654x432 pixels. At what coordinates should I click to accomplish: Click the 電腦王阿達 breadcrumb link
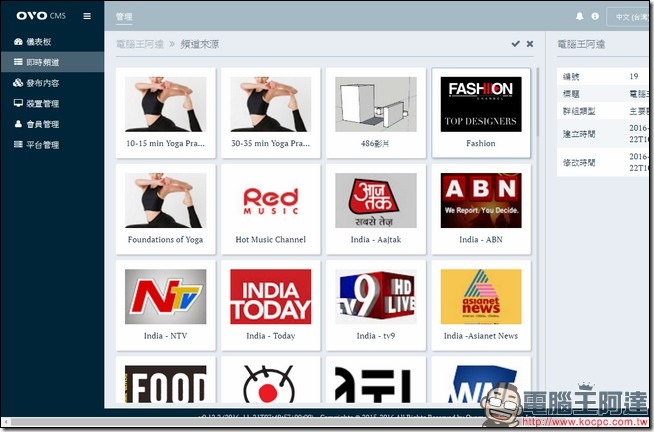(x=140, y=44)
